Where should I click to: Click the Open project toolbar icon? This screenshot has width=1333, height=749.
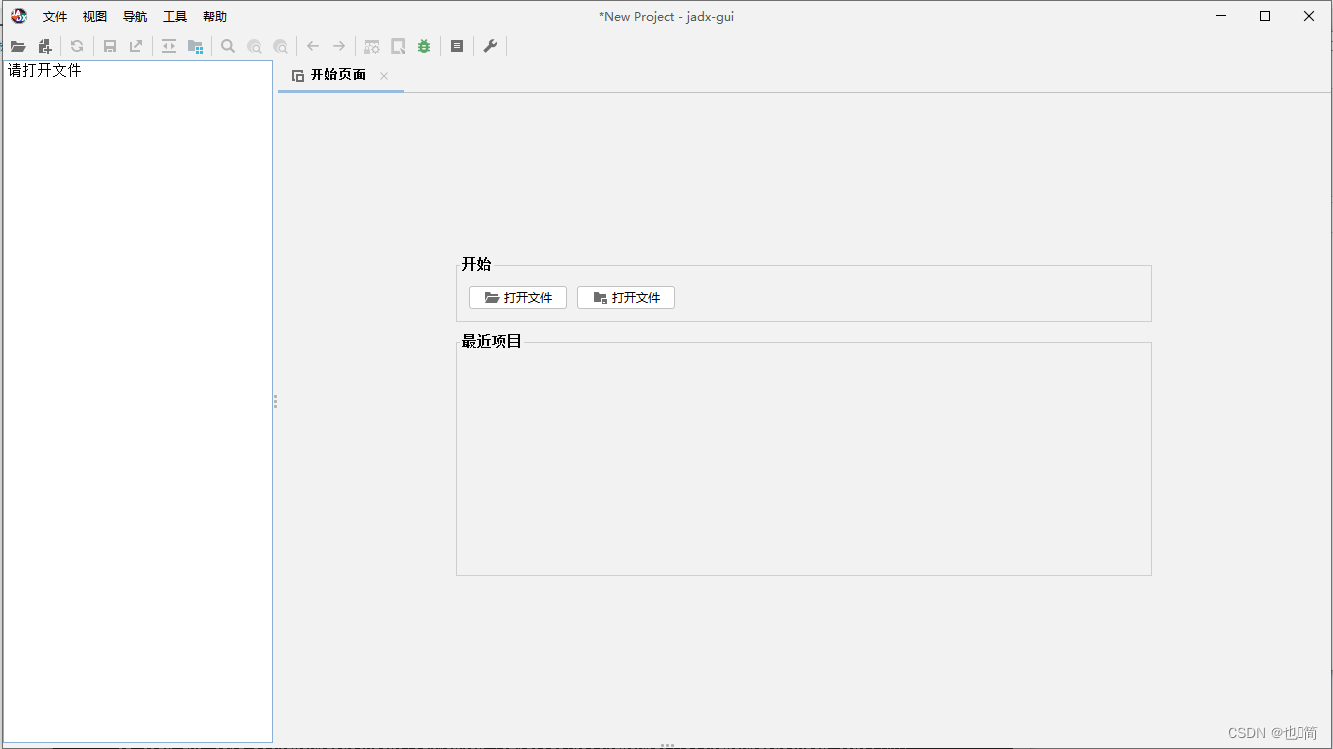click(44, 45)
